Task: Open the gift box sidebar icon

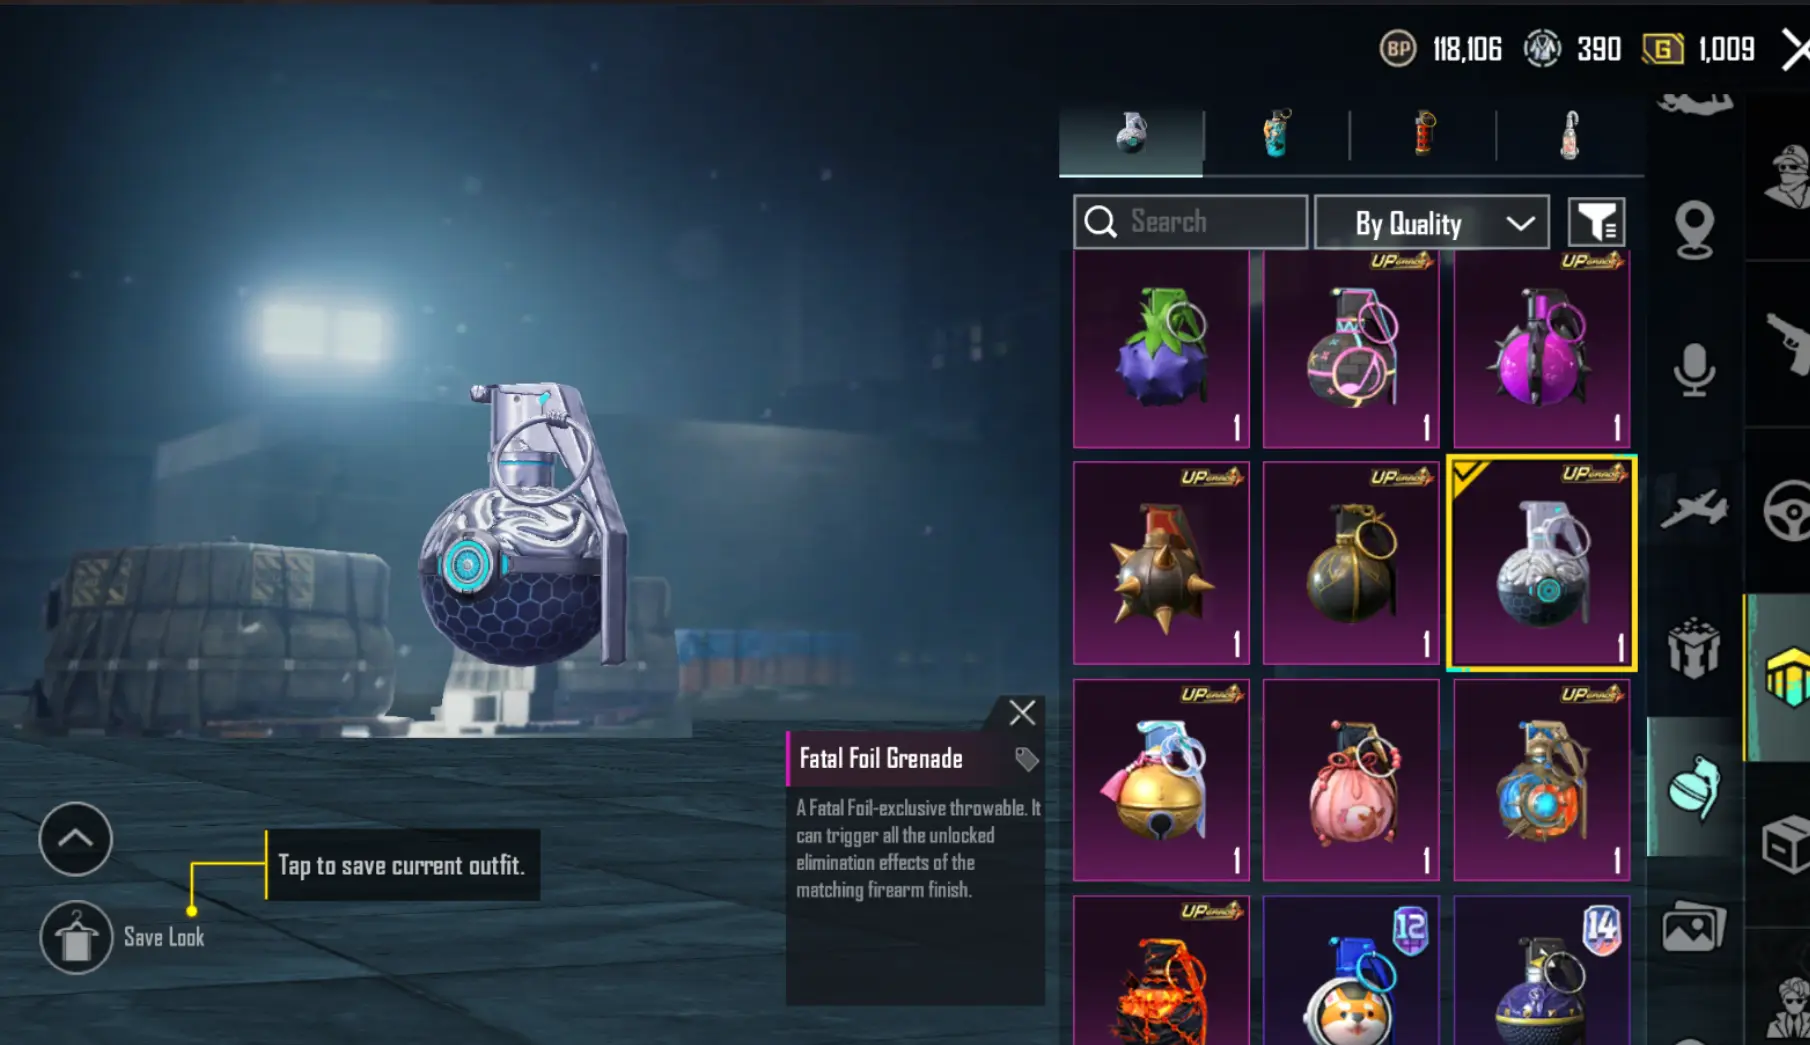Action: pos(1694,648)
